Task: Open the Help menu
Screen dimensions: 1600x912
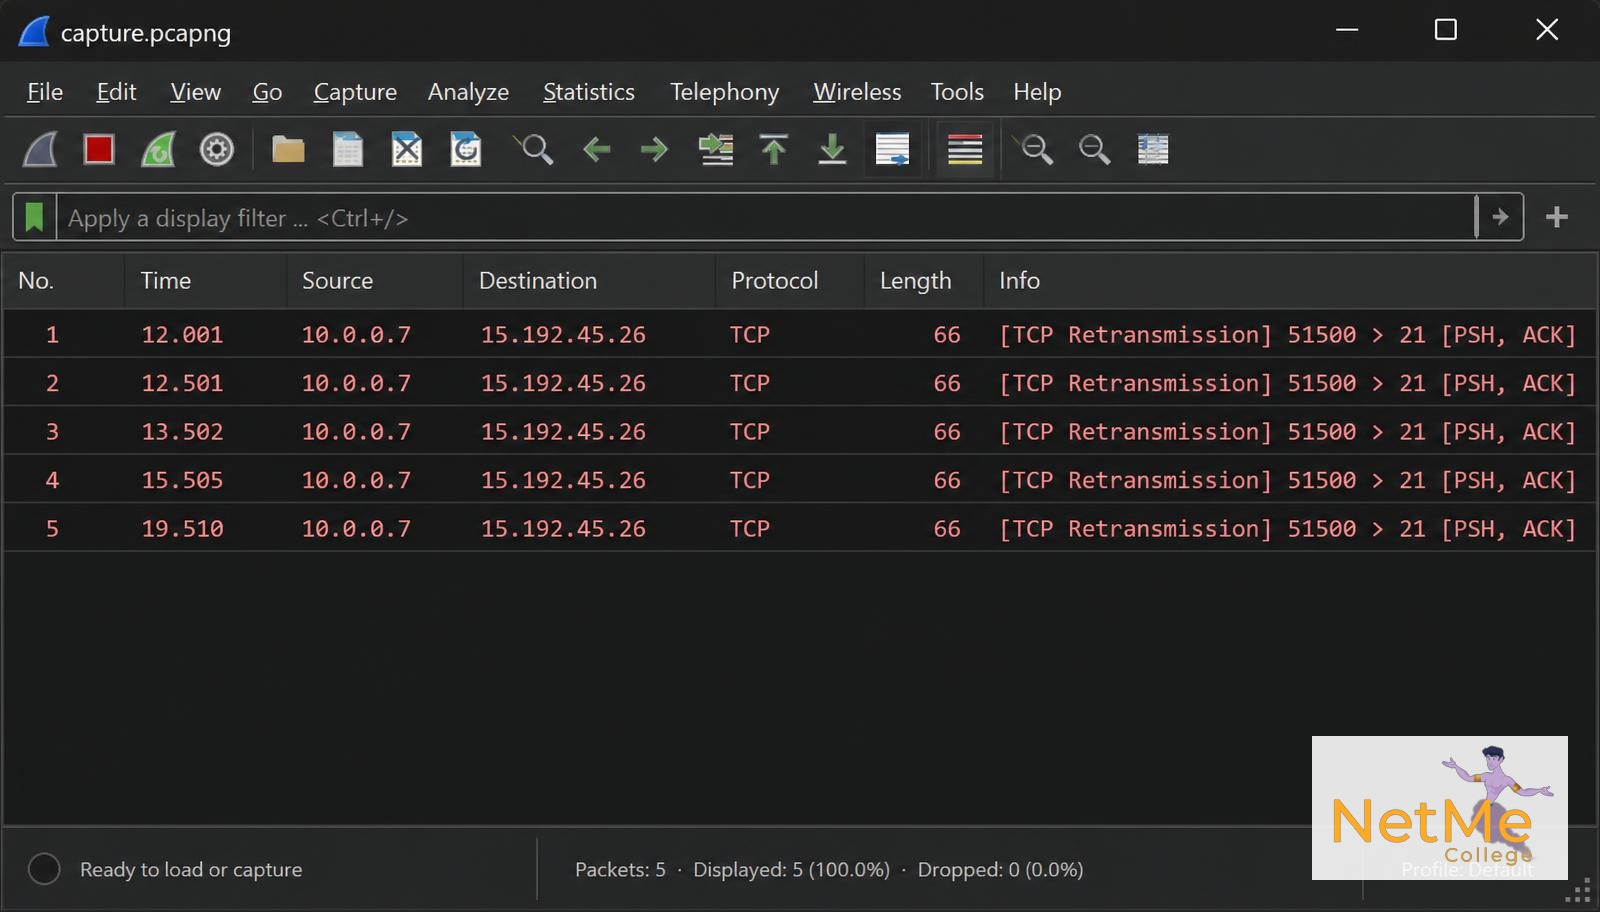Action: pos(1037,92)
